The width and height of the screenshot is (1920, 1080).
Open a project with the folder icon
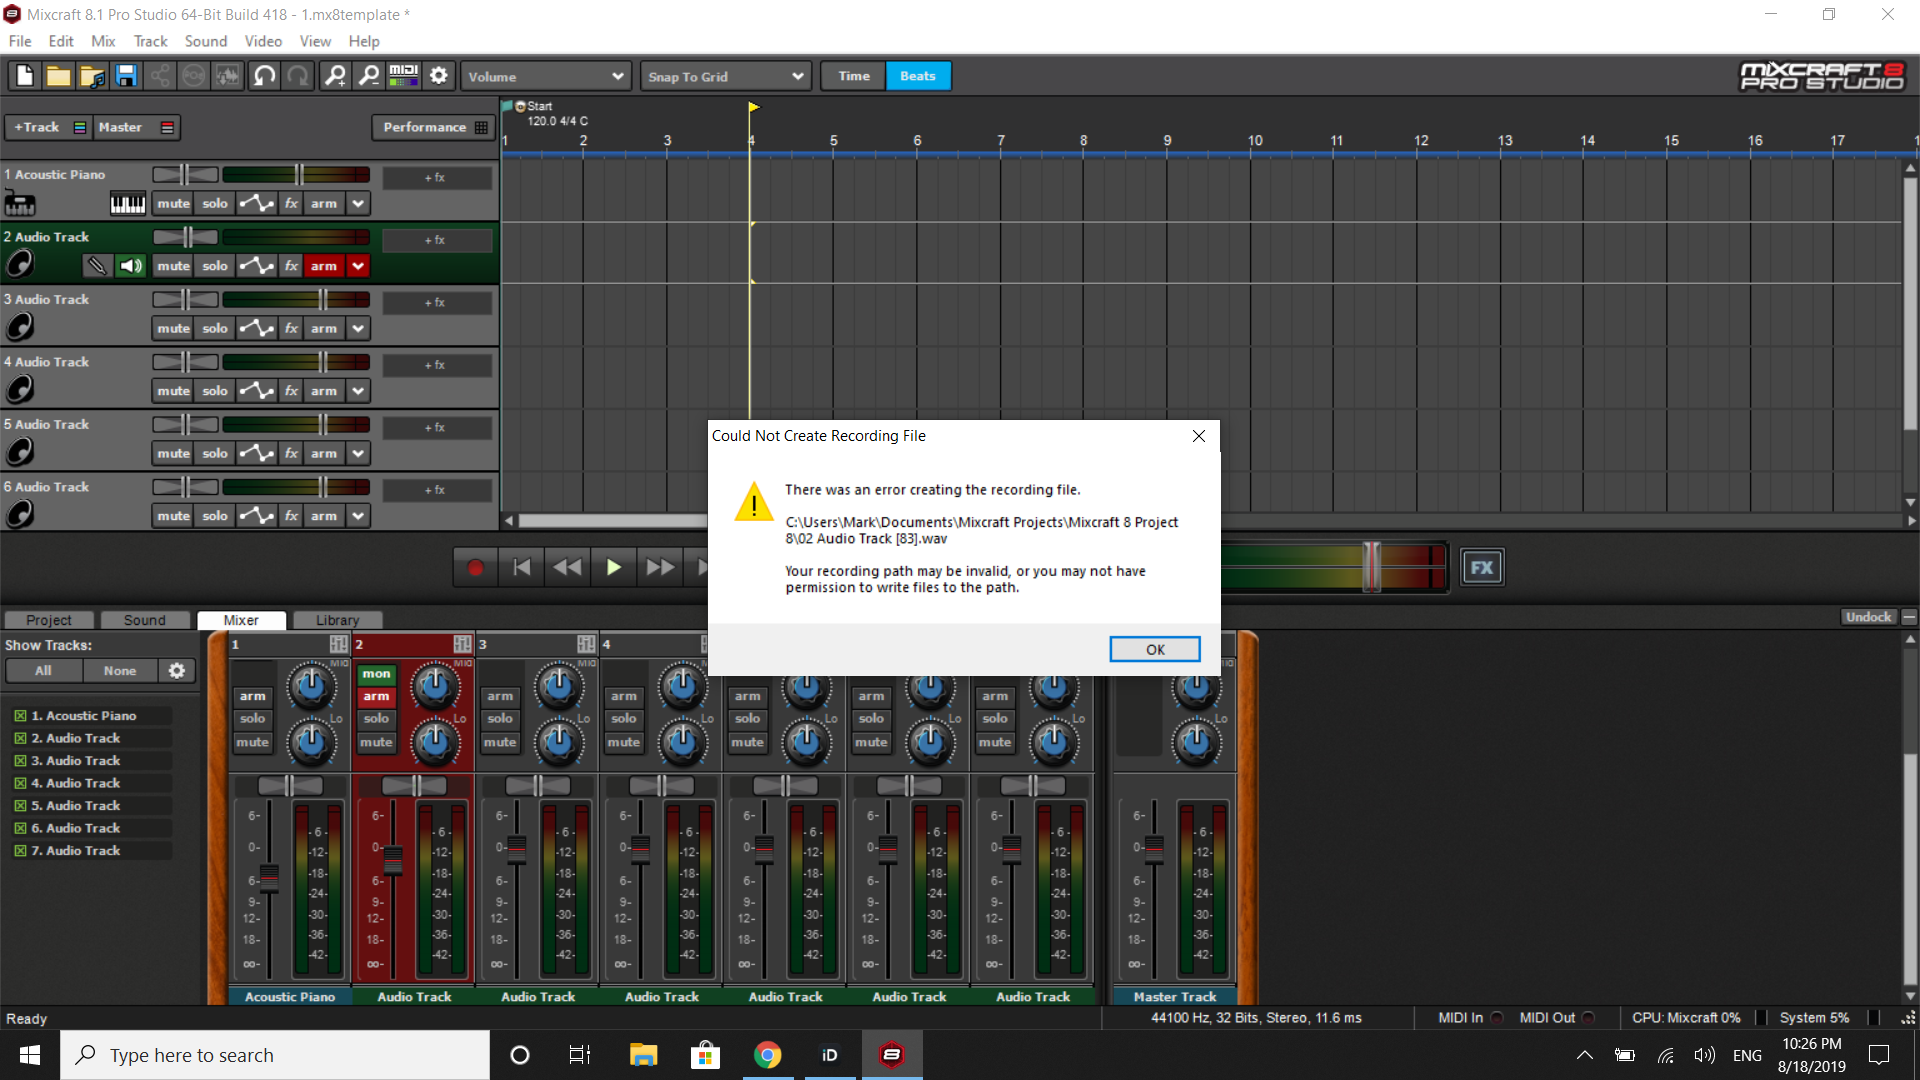point(58,76)
